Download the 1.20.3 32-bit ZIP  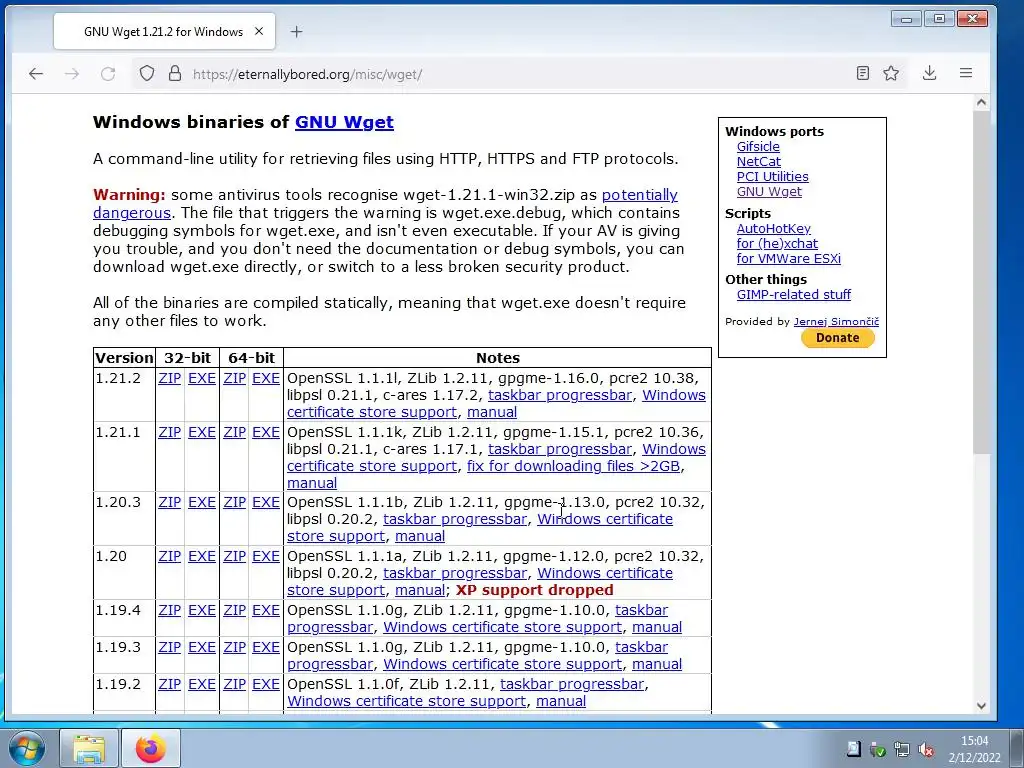point(169,502)
